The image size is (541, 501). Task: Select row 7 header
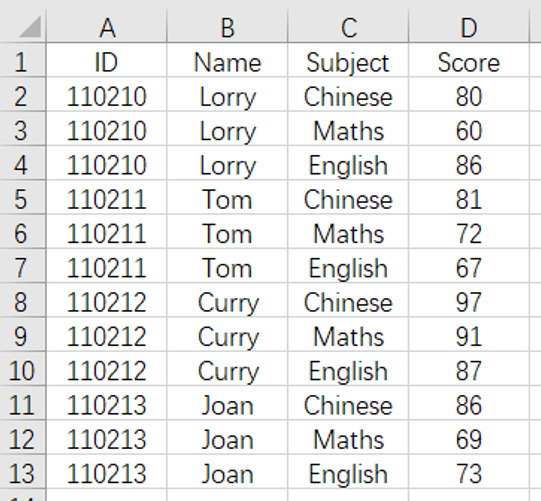pyautogui.click(x=22, y=266)
